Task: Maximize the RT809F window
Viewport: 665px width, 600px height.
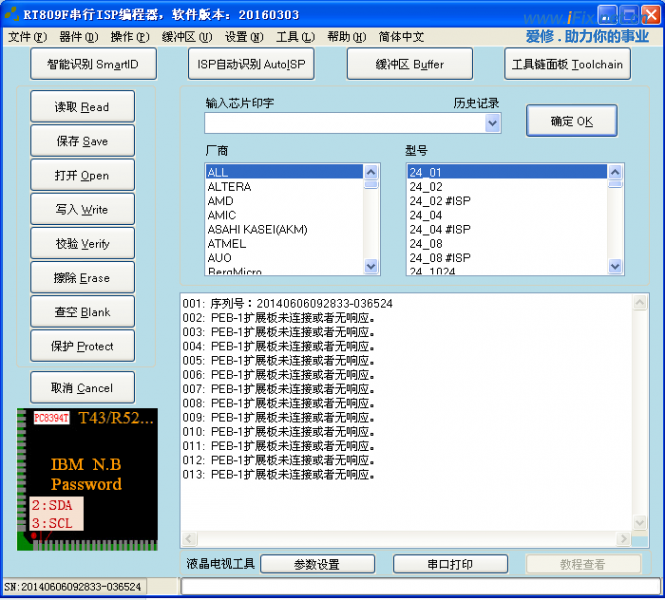Action: click(629, 15)
